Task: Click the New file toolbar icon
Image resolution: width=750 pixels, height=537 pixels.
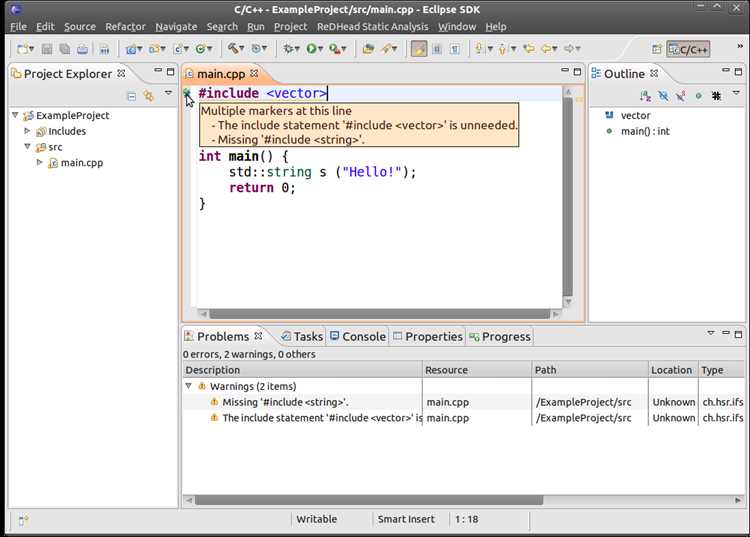Action: pos(22,49)
